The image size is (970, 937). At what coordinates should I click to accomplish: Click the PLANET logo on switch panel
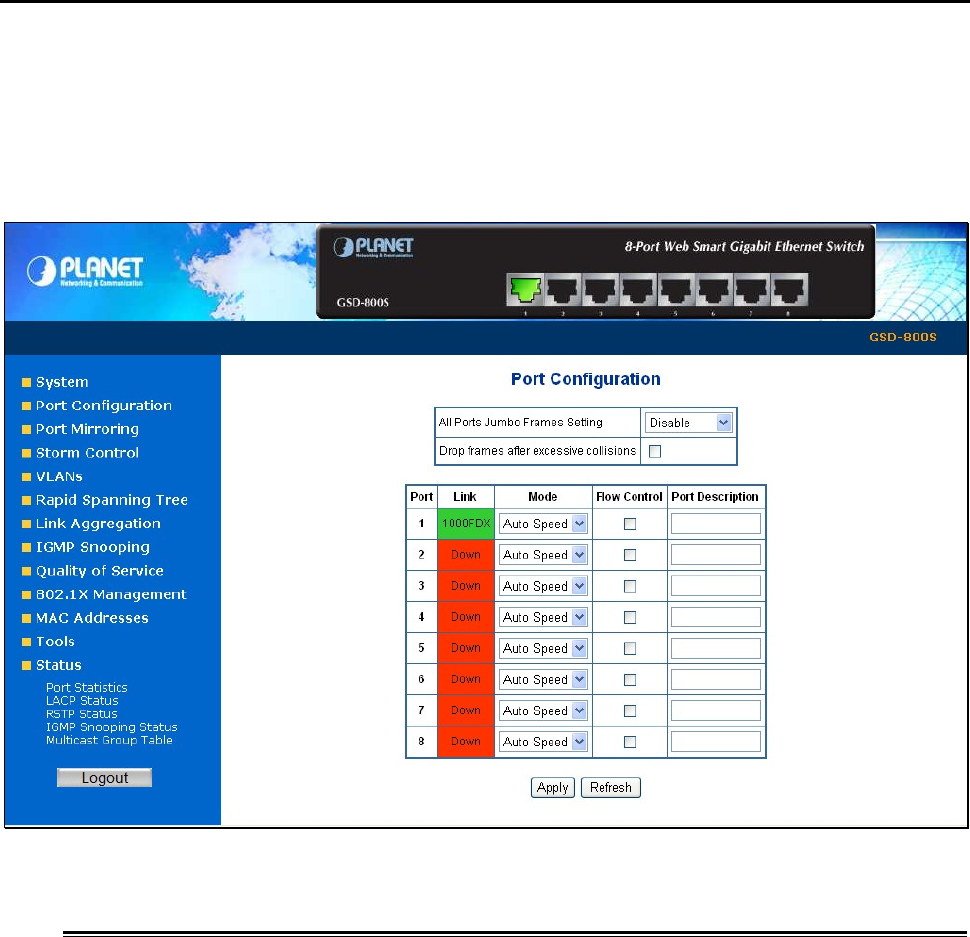tap(374, 247)
